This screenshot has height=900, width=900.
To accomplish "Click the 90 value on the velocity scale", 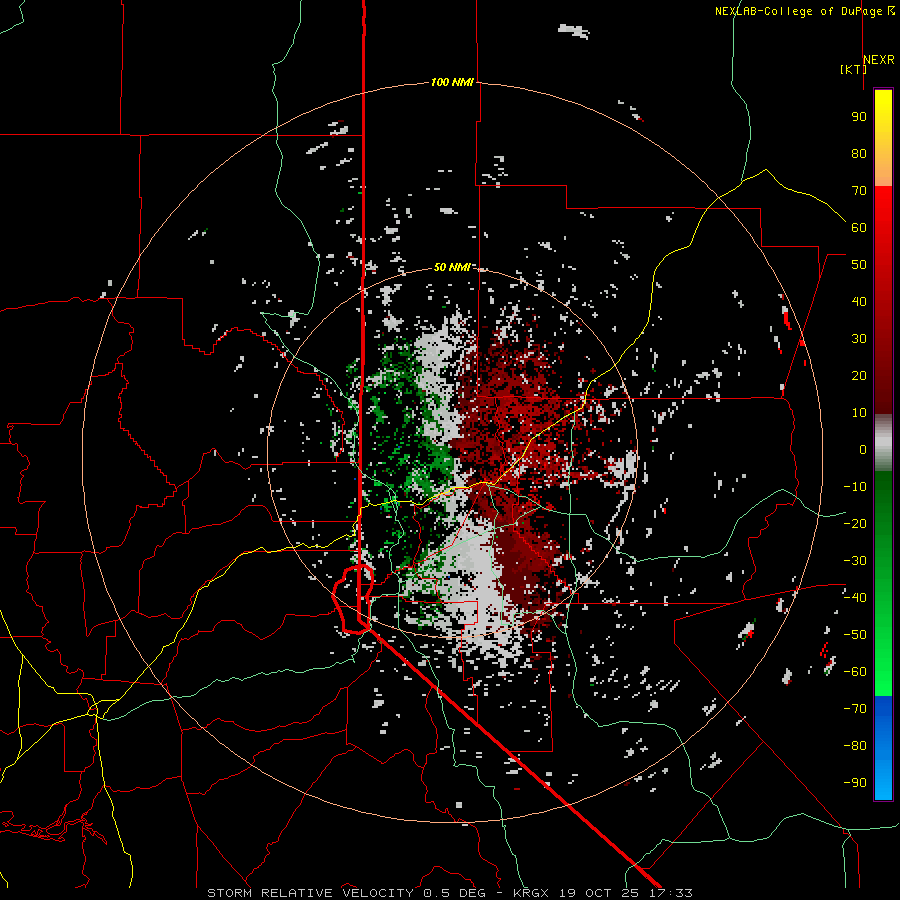I will tap(859, 117).
